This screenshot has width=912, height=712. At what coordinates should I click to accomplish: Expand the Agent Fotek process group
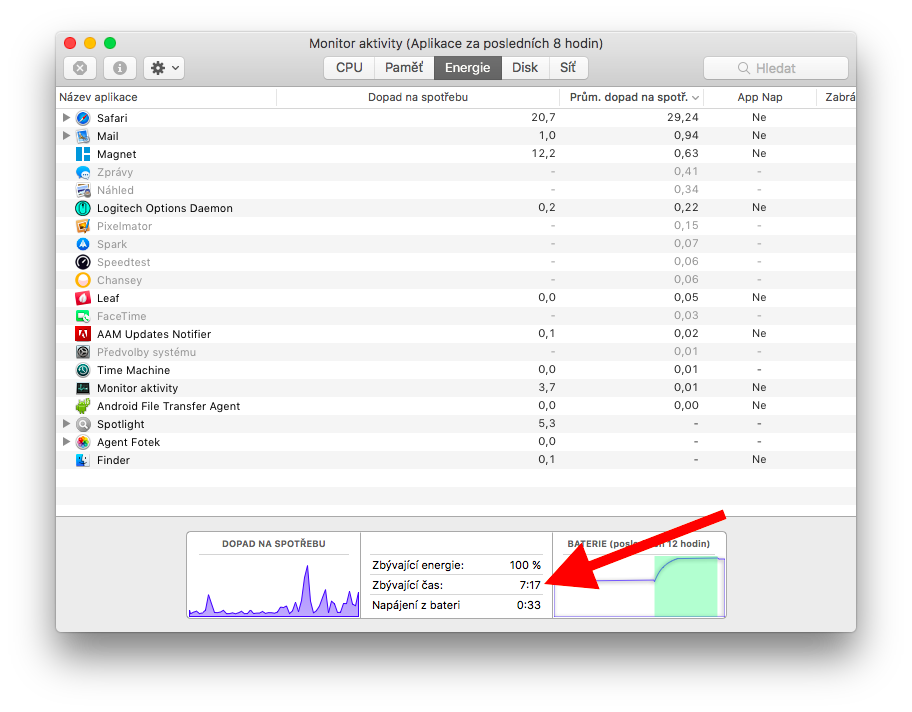point(66,442)
